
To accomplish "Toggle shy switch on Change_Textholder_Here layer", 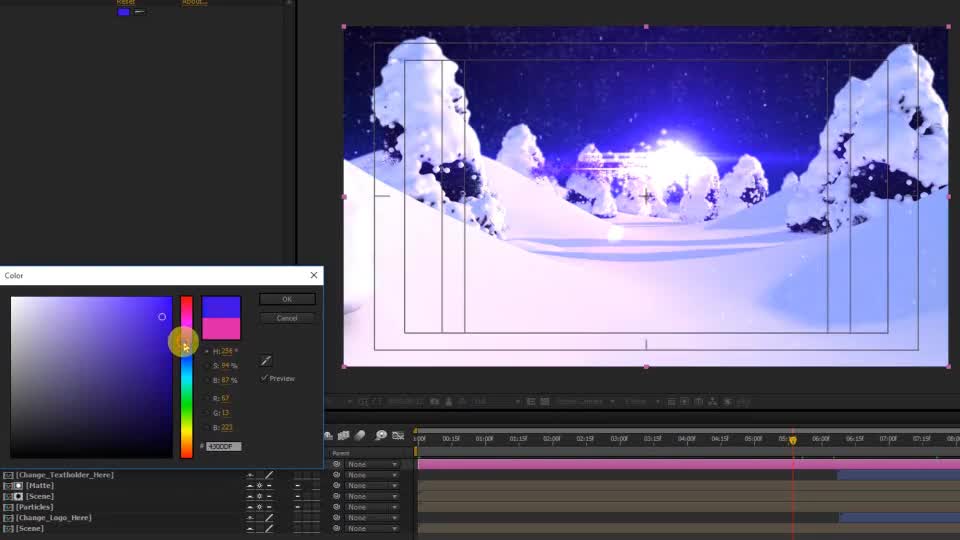I will point(250,475).
